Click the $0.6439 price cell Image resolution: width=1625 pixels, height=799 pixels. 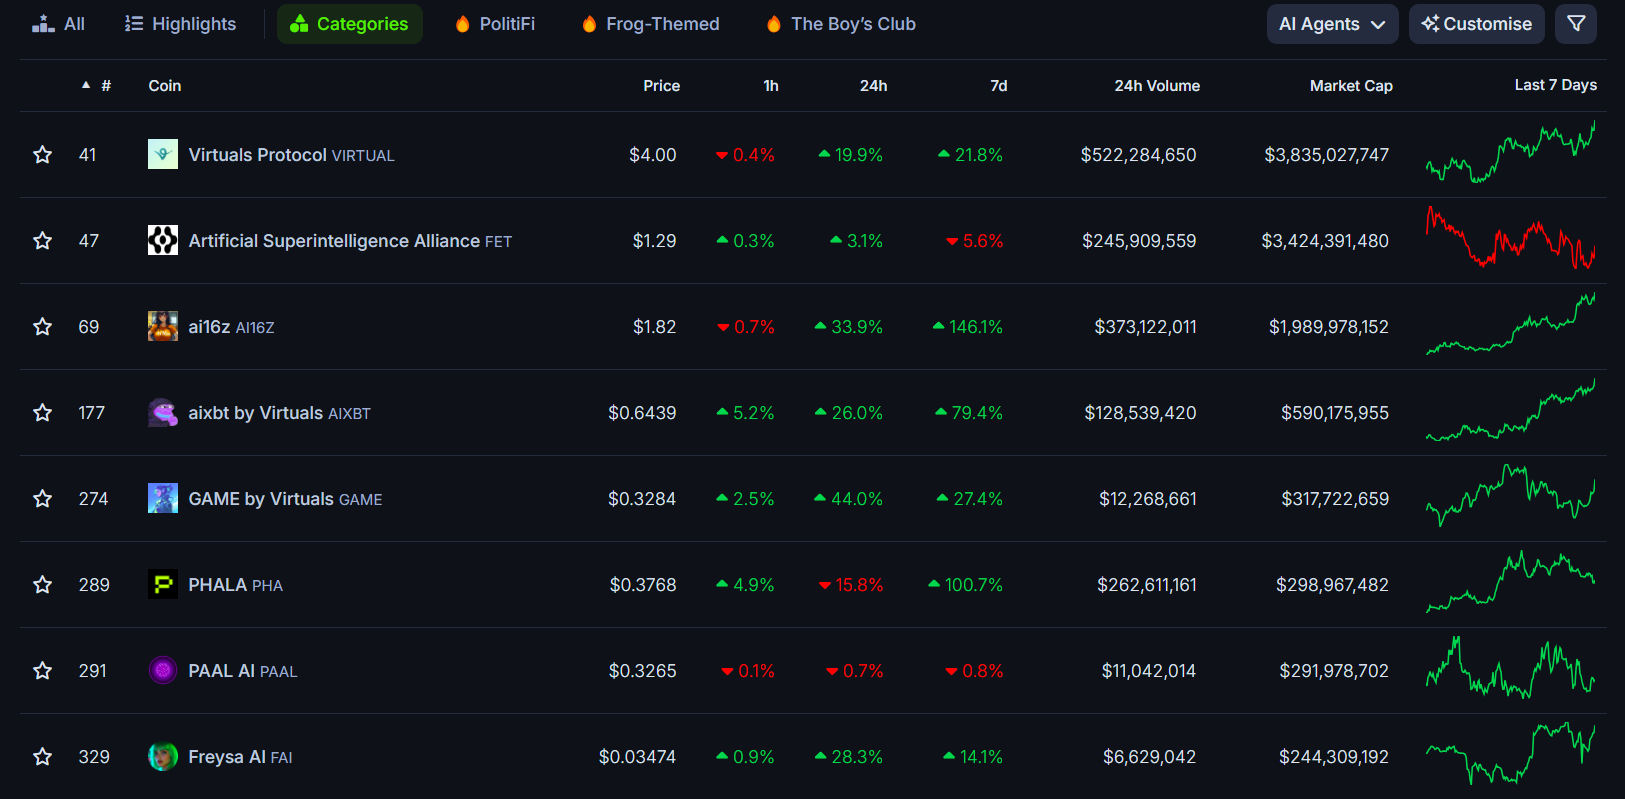[642, 413]
